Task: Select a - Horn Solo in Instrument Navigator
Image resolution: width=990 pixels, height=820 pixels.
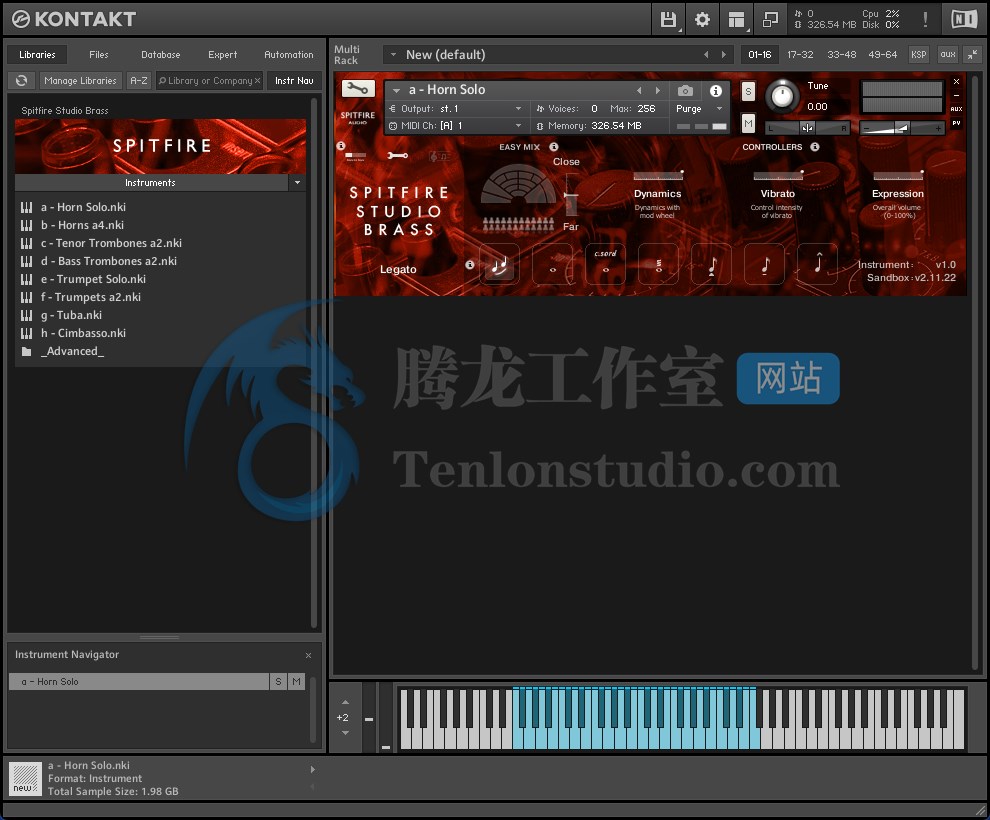Action: point(139,682)
